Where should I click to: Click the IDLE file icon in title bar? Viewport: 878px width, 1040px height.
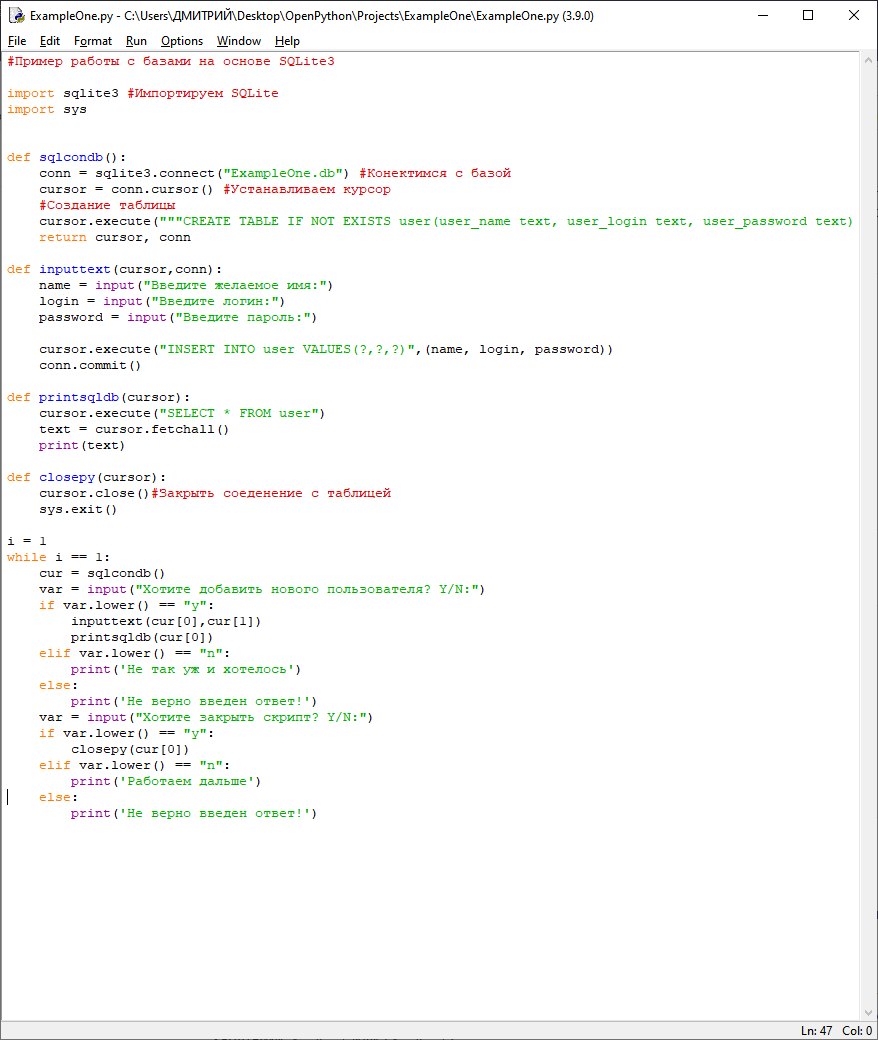[x=16, y=16]
